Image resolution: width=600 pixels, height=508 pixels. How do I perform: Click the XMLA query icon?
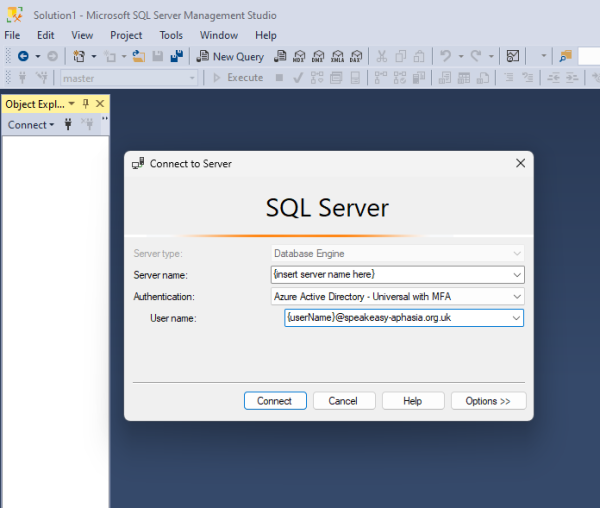pyautogui.click(x=338, y=57)
